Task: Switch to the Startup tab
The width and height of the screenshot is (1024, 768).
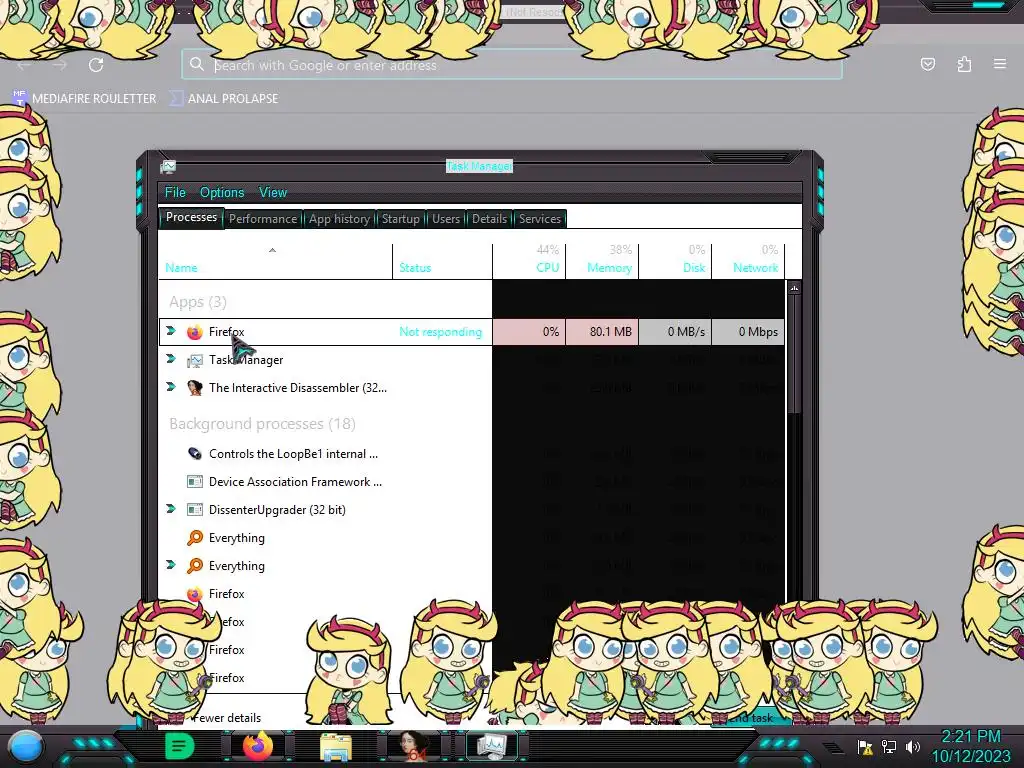Action: (400, 219)
